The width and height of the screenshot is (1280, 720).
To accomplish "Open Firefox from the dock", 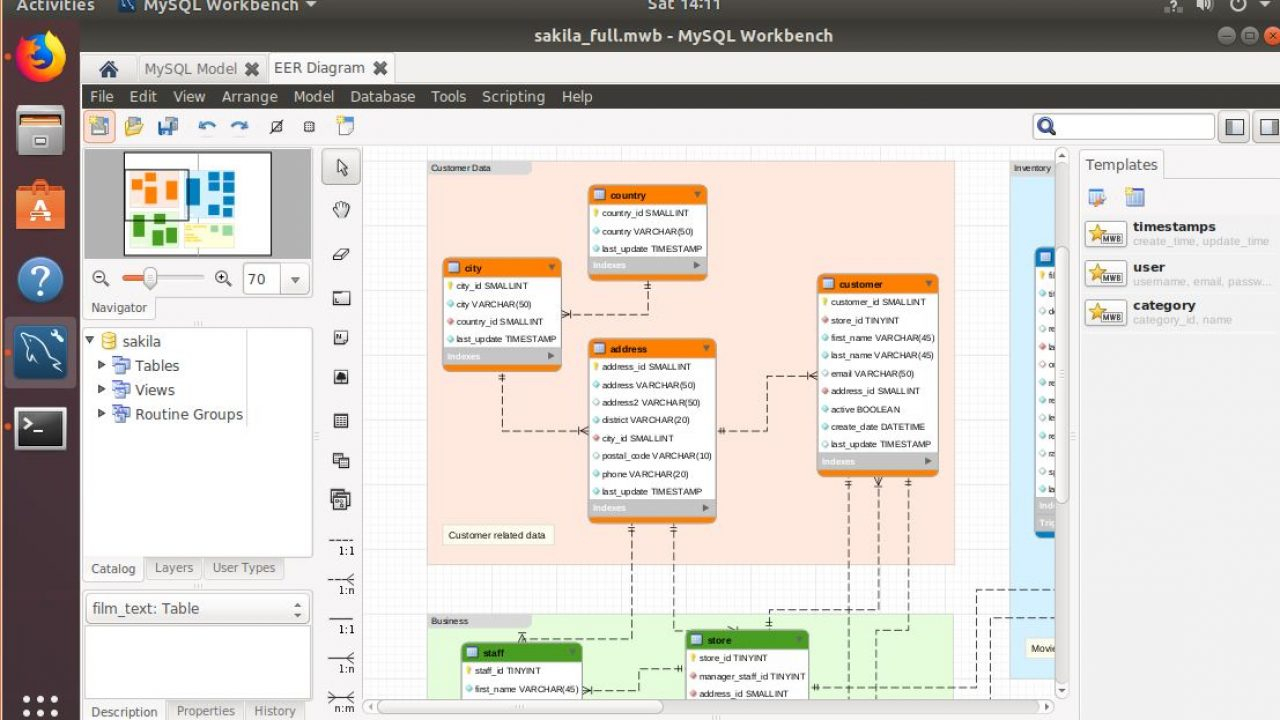I will [x=40, y=56].
